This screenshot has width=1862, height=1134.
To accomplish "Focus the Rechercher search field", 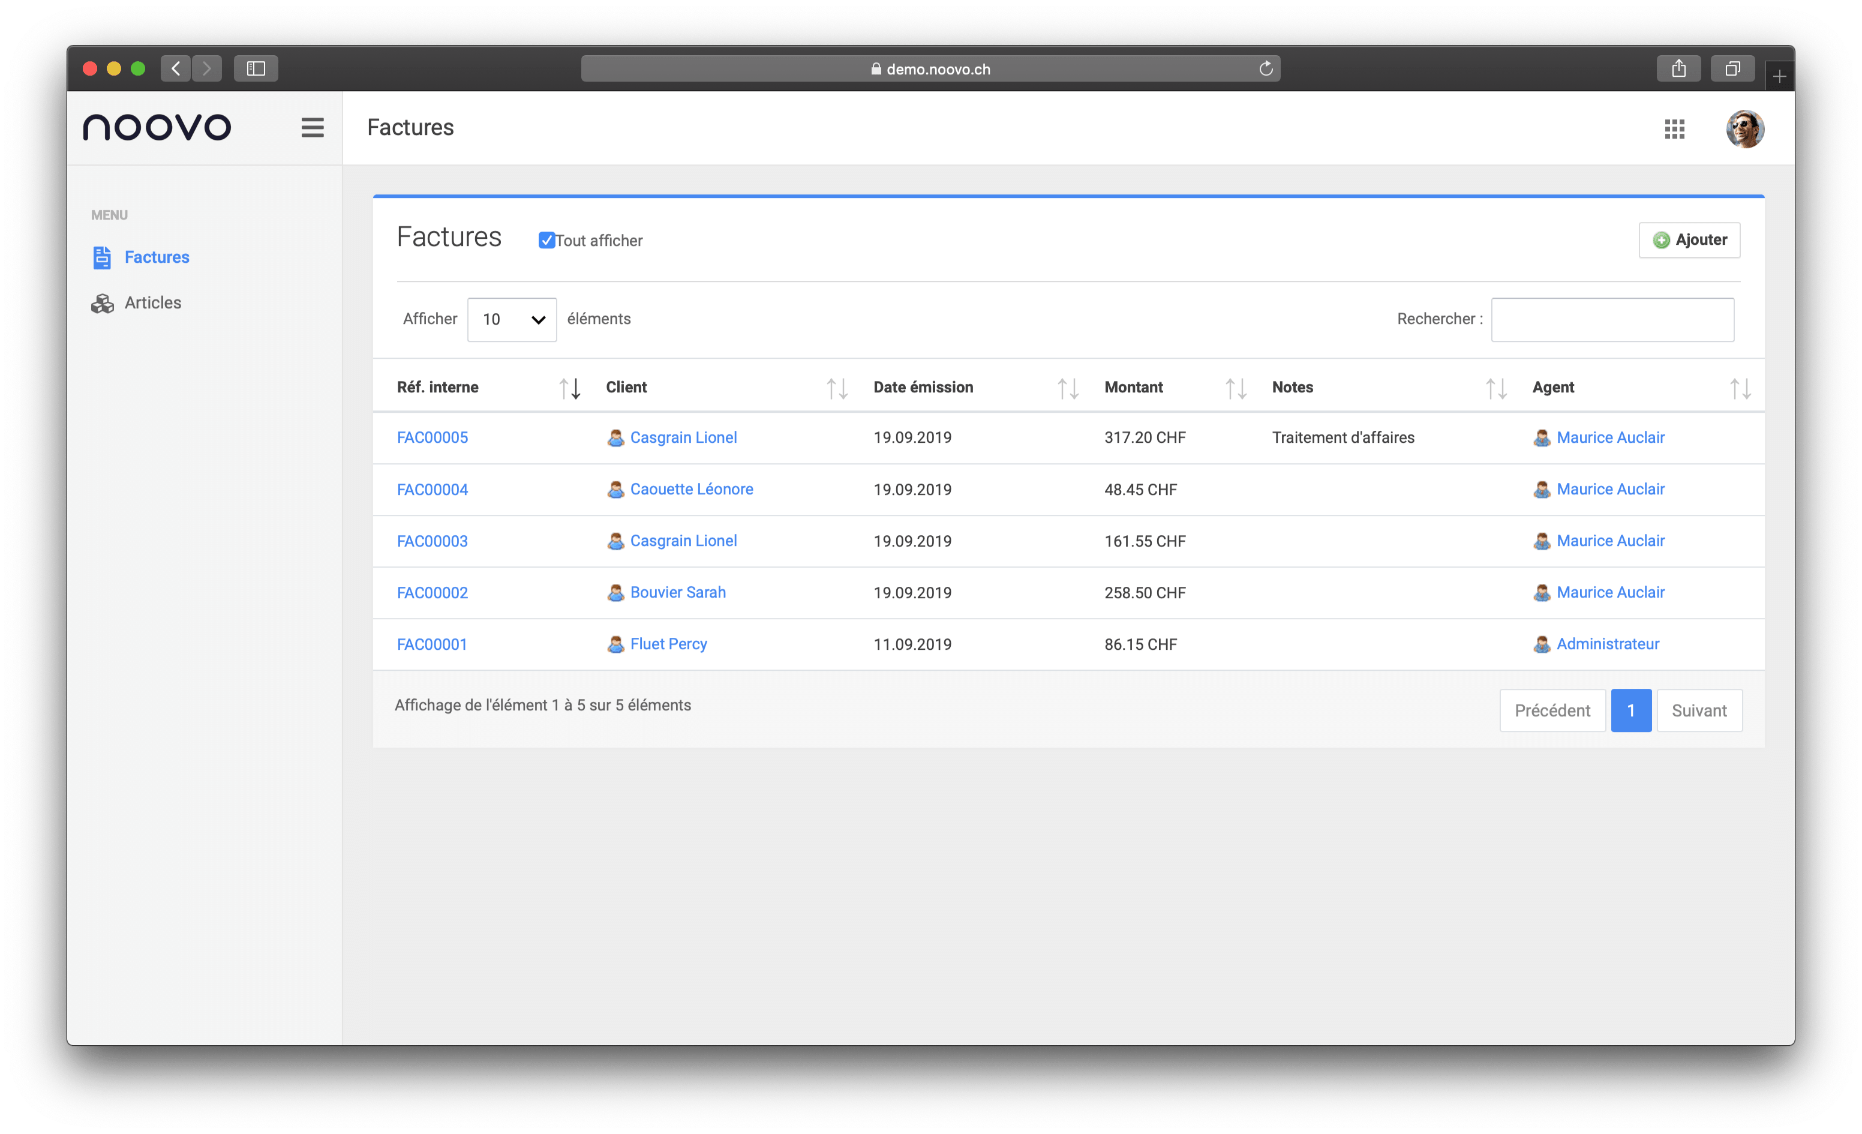I will tap(1612, 320).
